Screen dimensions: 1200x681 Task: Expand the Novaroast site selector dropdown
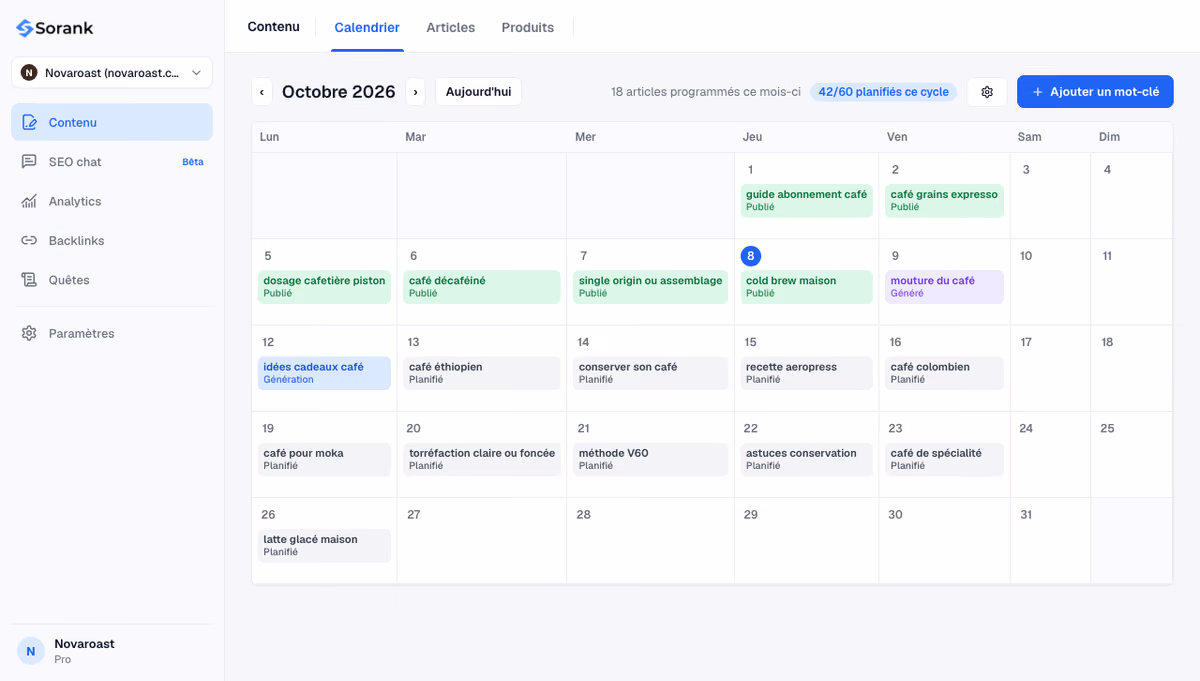coord(112,73)
